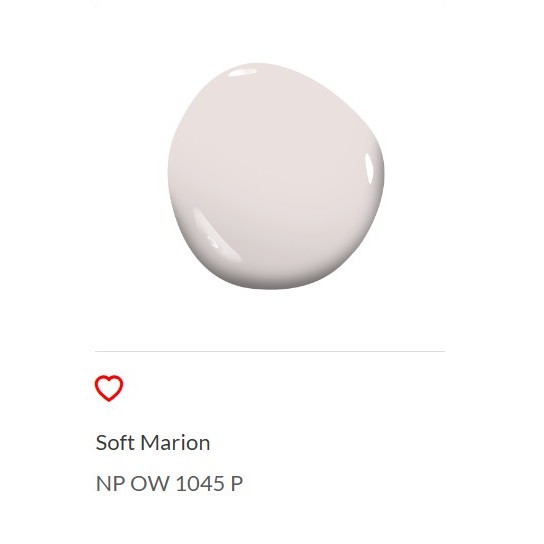Click the center of the pale pink paint drop
Image resolution: width=544 pixels, height=544 pixels.
pos(276,176)
